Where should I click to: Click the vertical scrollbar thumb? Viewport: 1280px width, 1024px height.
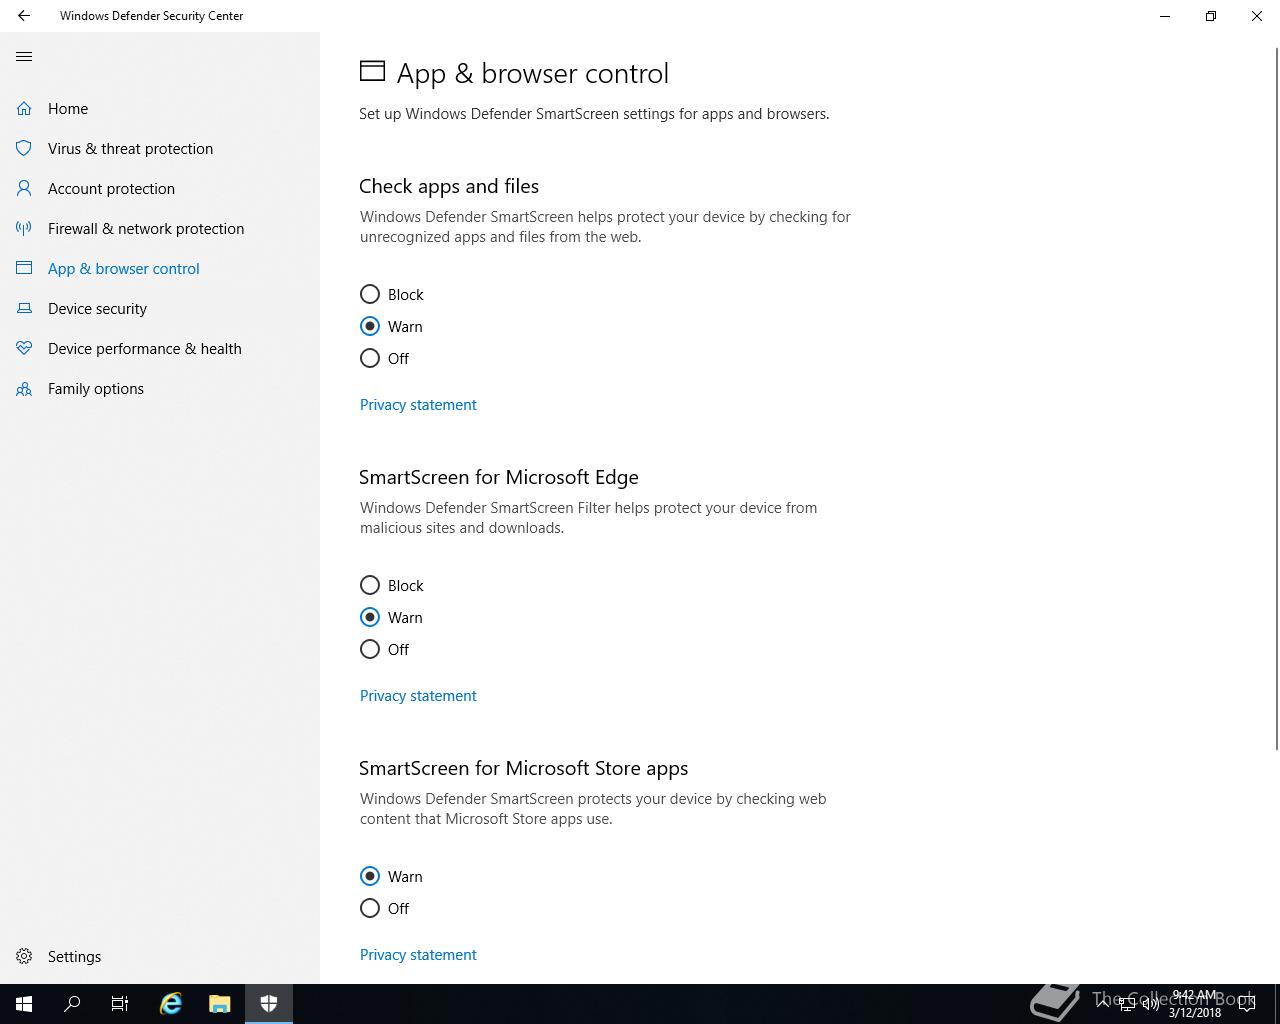(1276, 398)
